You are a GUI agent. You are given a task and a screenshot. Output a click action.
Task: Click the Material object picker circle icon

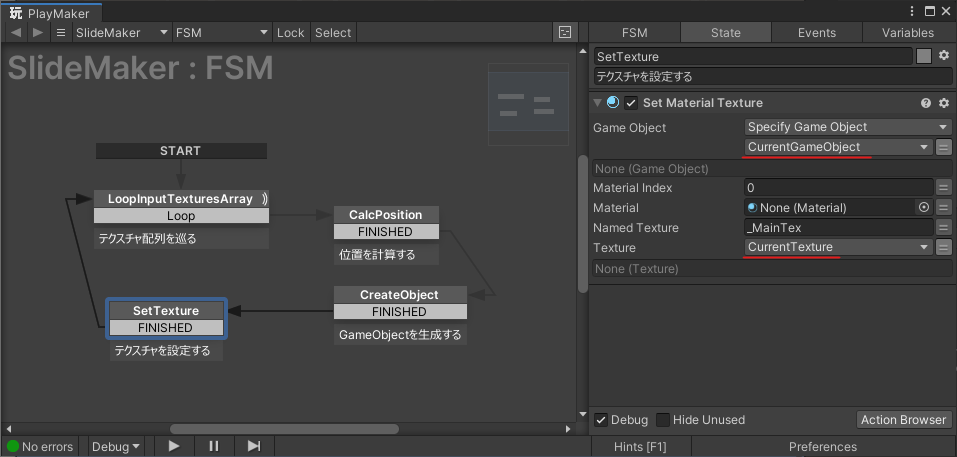[923, 208]
